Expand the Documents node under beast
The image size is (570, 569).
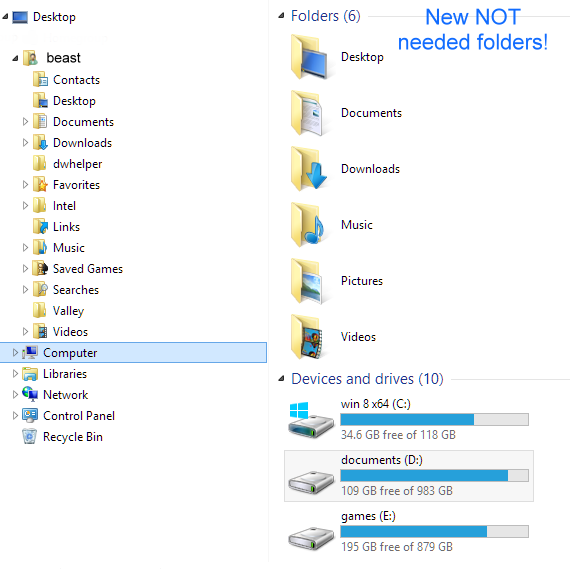25,121
